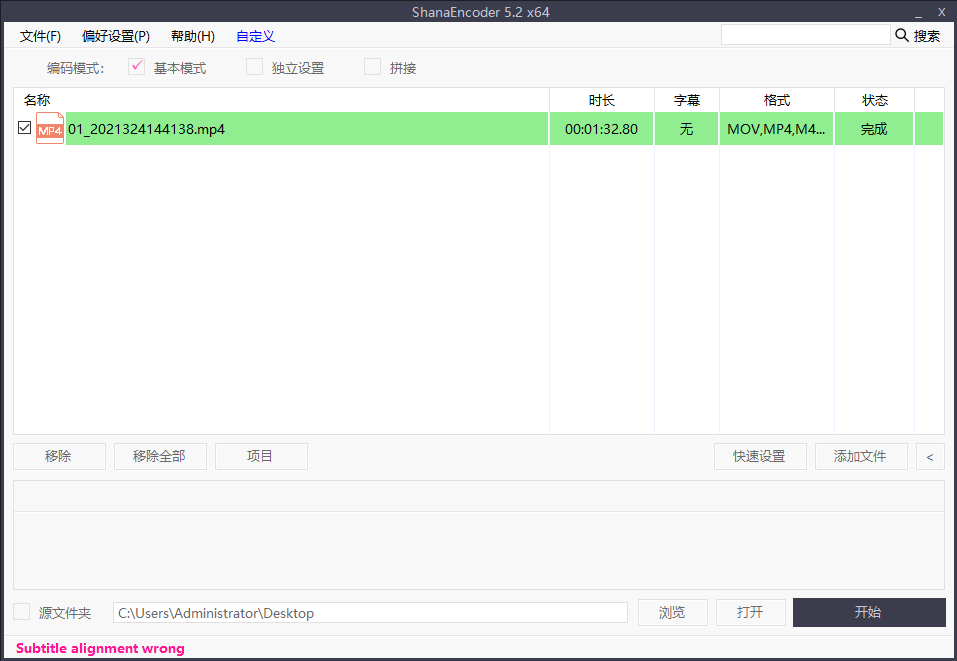Click the search magnifier icon

(901, 35)
